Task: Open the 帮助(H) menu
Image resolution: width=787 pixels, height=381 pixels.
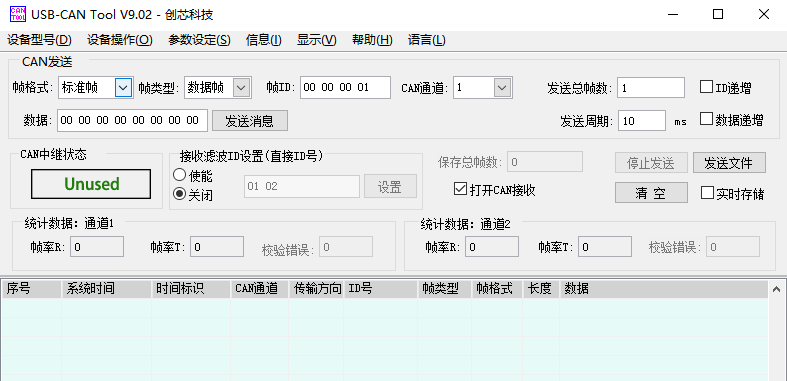Action: (x=372, y=40)
